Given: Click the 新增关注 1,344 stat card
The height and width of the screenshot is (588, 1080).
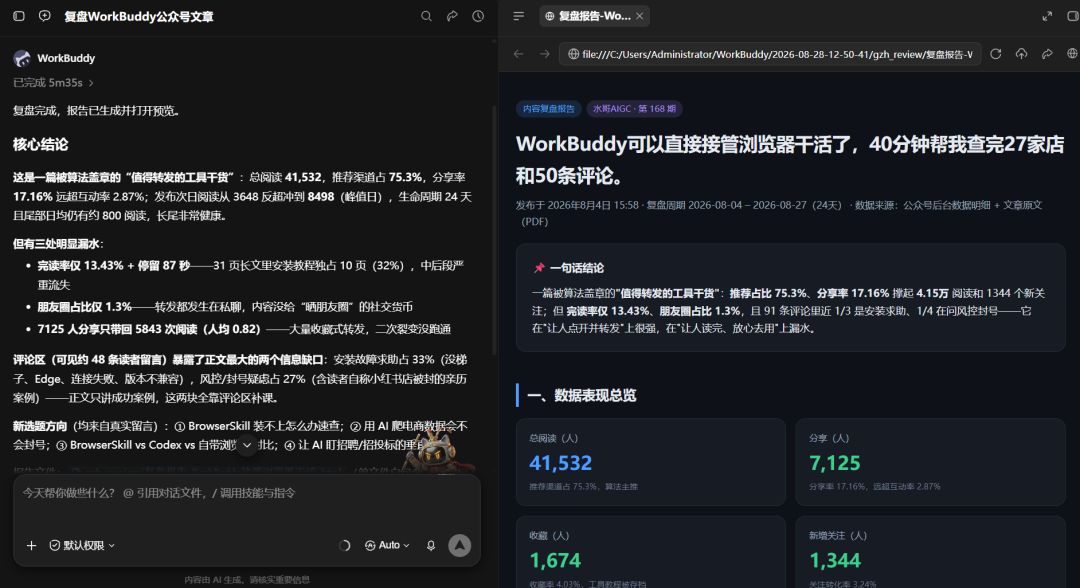Looking at the screenshot, I should [931, 552].
